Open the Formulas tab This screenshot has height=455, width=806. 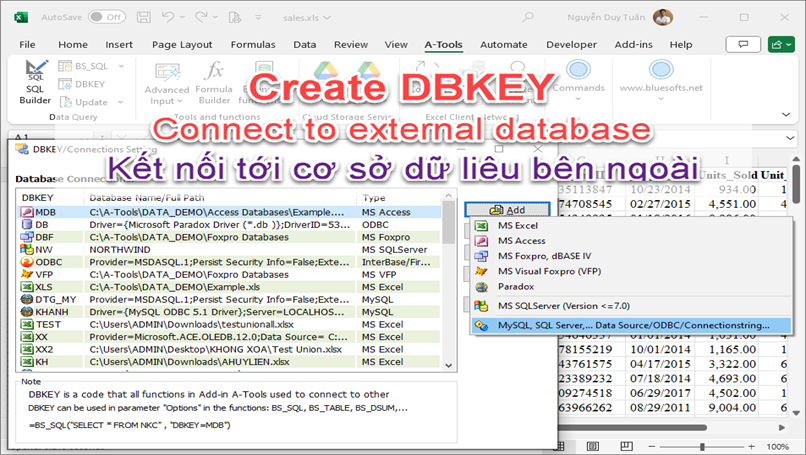click(253, 45)
